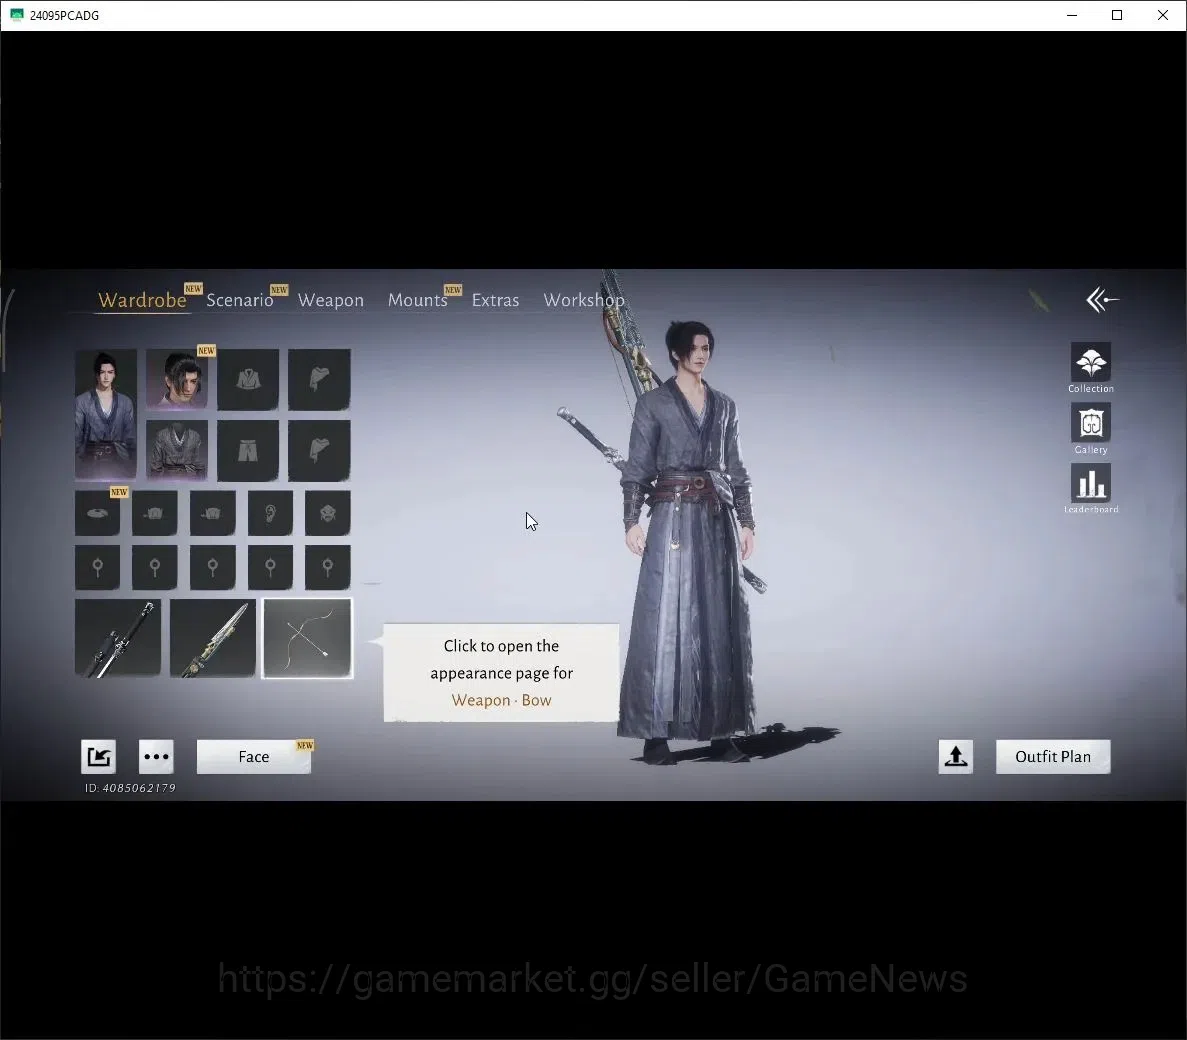Open the hair ornament slot next to hat slot
The width and height of the screenshot is (1187, 1040).
[154, 513]
